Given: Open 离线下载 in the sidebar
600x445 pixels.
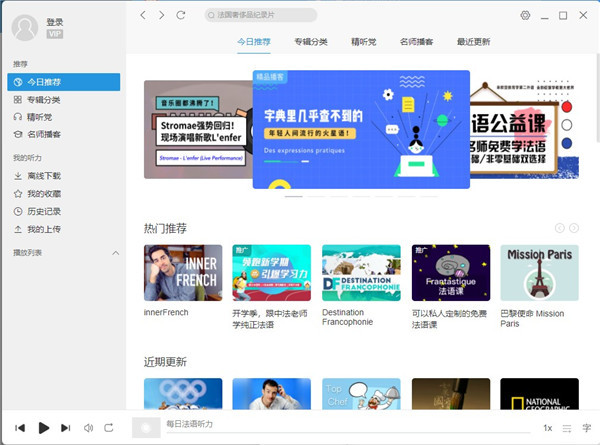Looking at the screenshot, I should click(x=43, y=176).
